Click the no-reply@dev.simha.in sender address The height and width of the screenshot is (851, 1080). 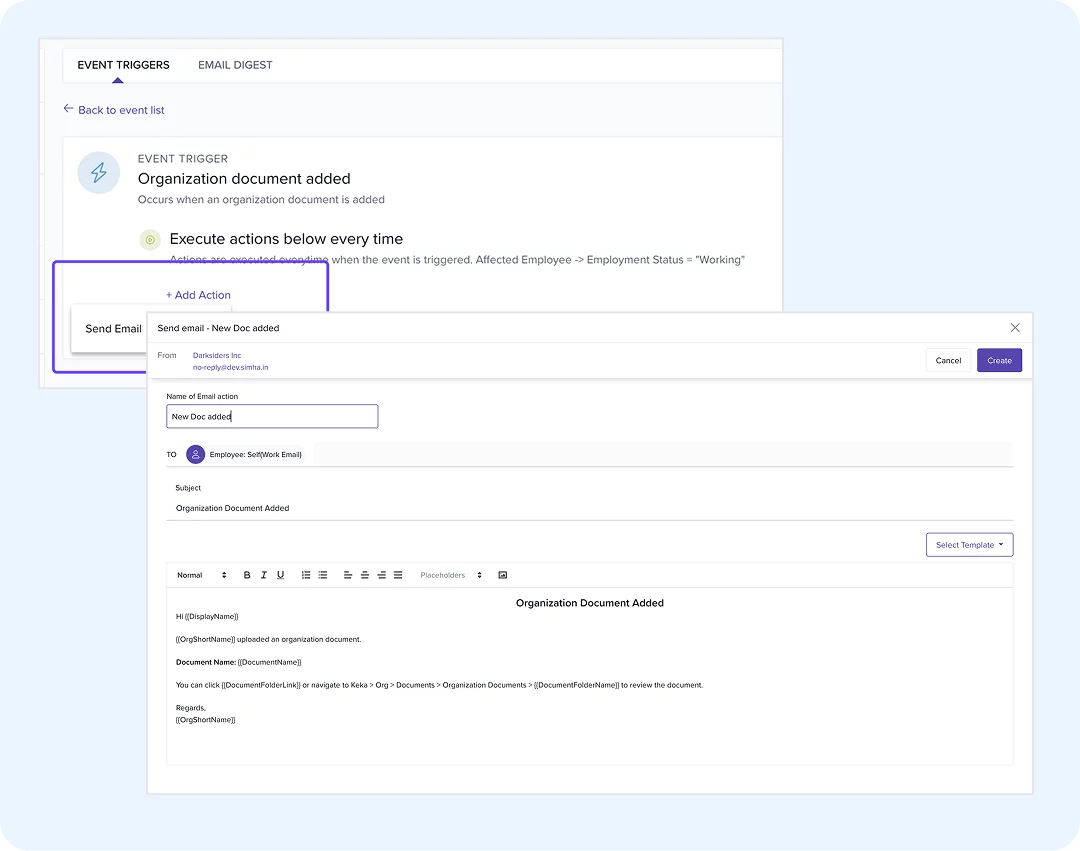tap(231, 368)
